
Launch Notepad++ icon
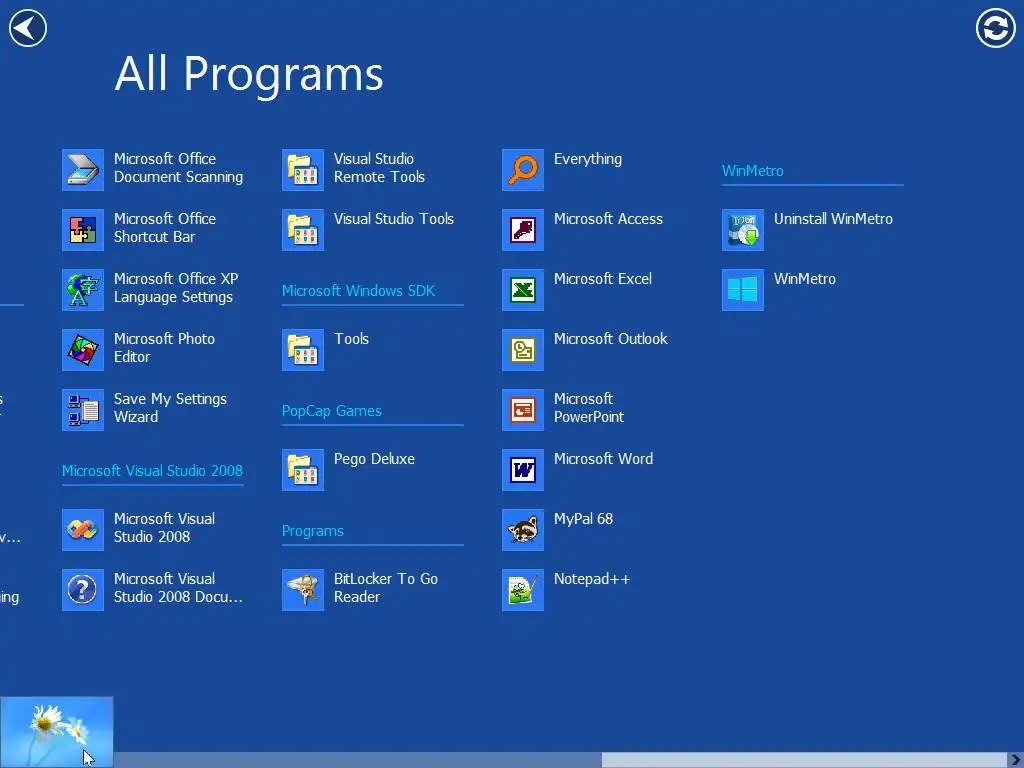523,590
